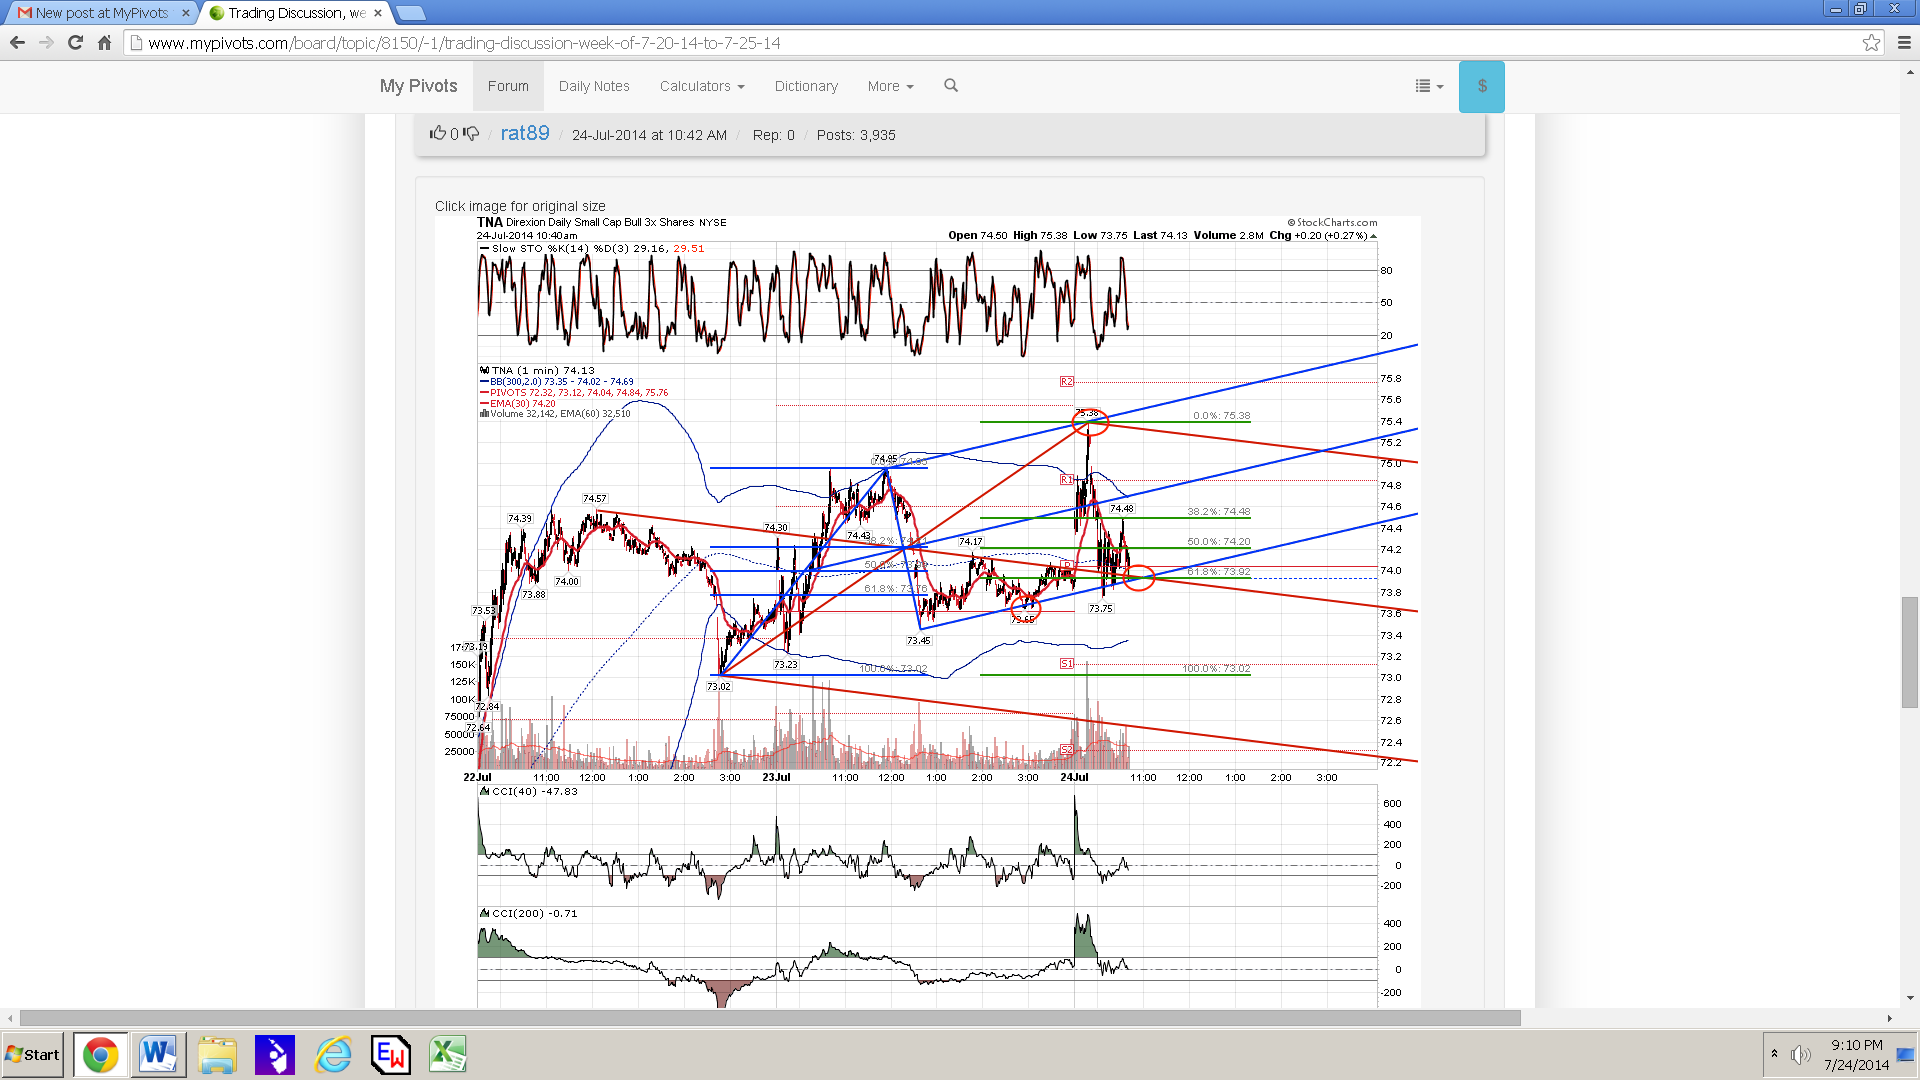Open the rat89 user profile link
Screen dimensions: 1920x1080
point(525,133)
